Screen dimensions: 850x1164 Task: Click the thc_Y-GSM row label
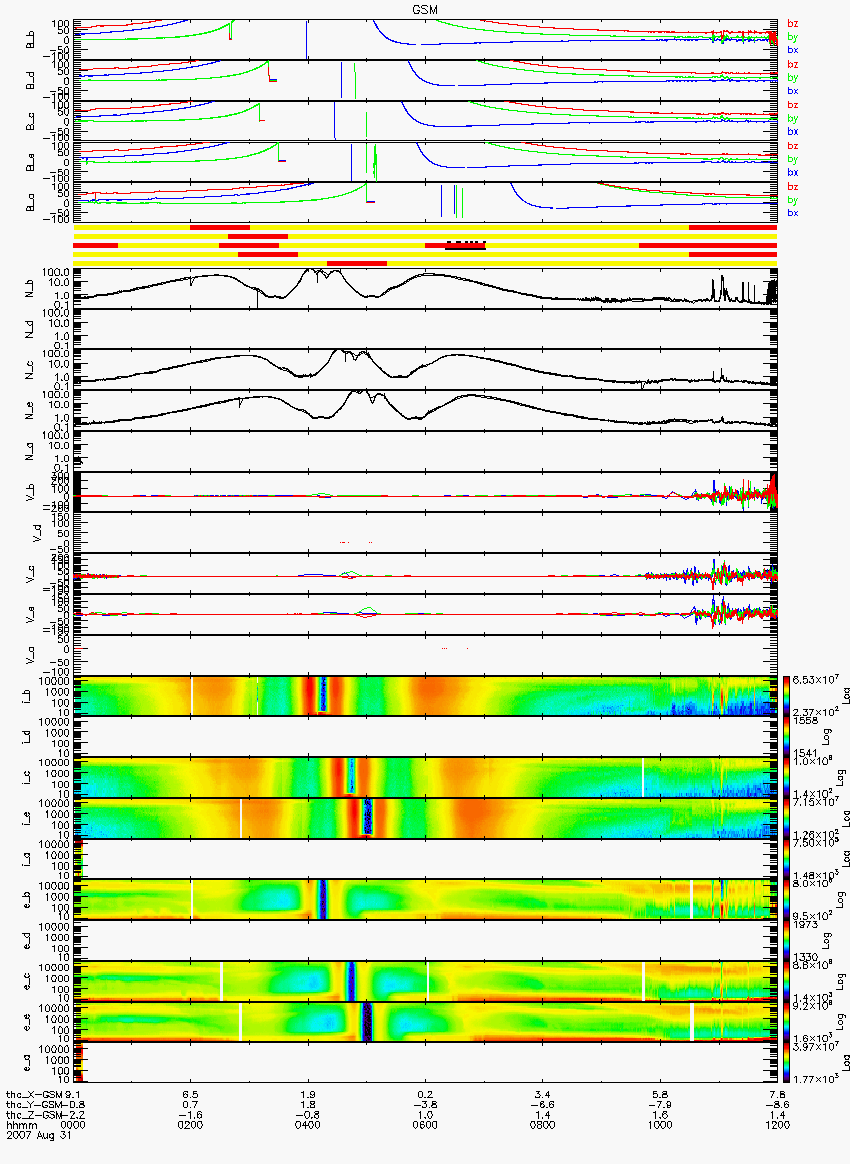point(34,1105)
